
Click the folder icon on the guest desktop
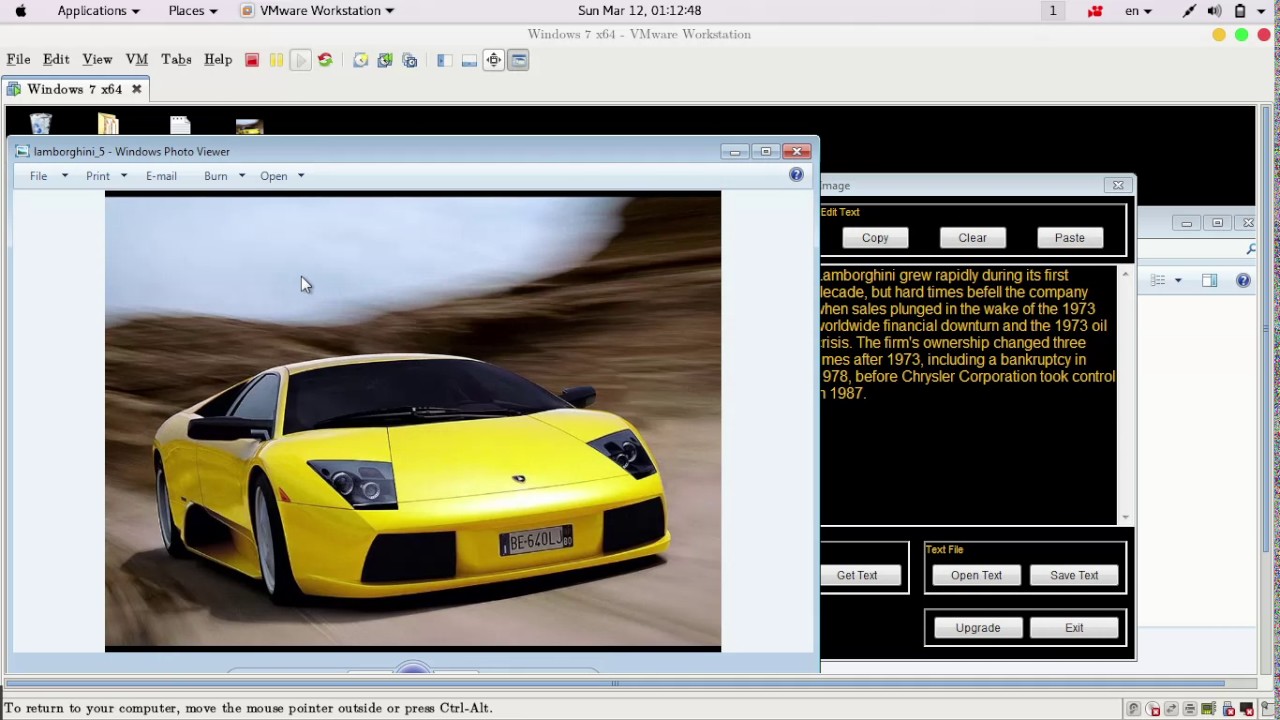coord(109,125)
